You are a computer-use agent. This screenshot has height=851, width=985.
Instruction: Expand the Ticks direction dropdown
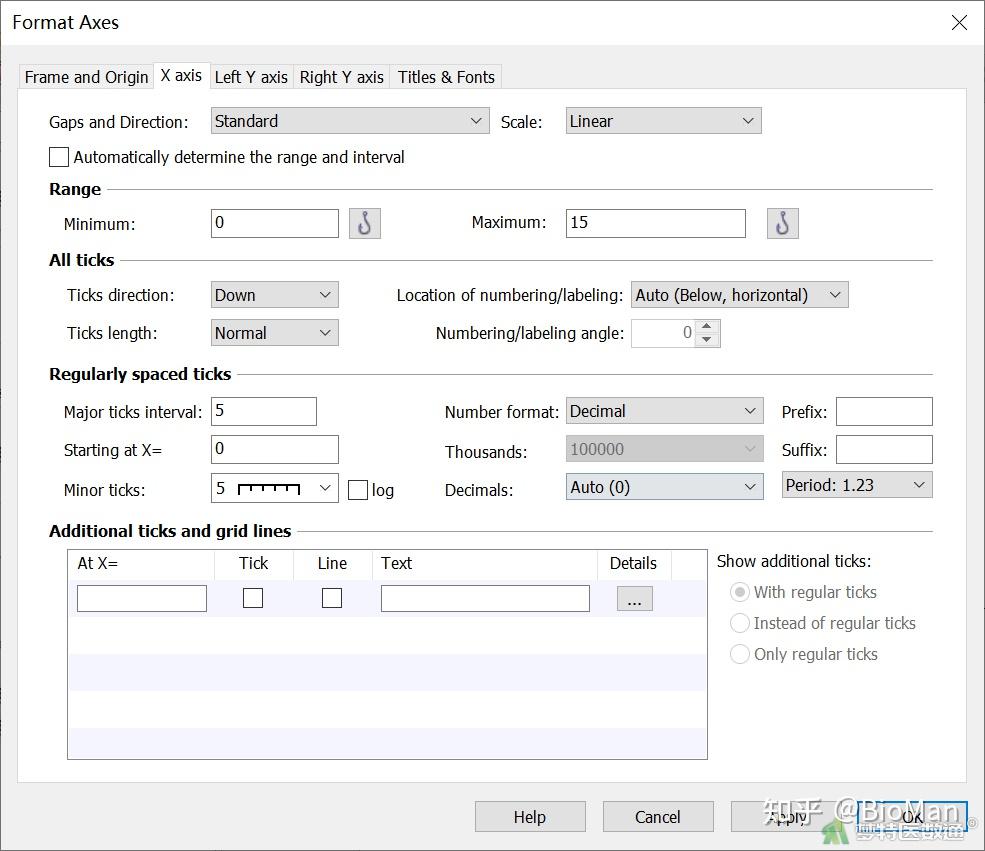(x=275, y=295)
